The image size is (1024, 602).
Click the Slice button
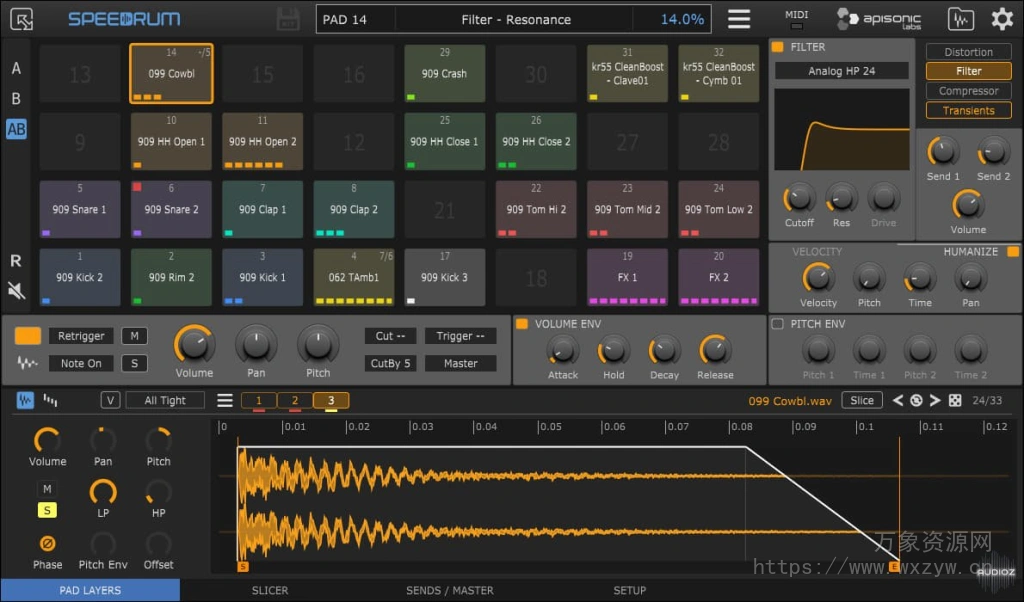pos(862,399)
